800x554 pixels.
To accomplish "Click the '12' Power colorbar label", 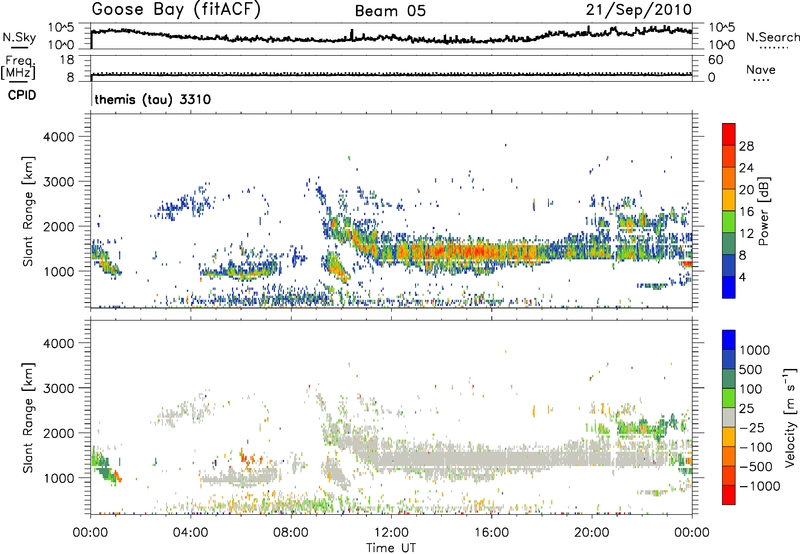I will click(746, 233).
